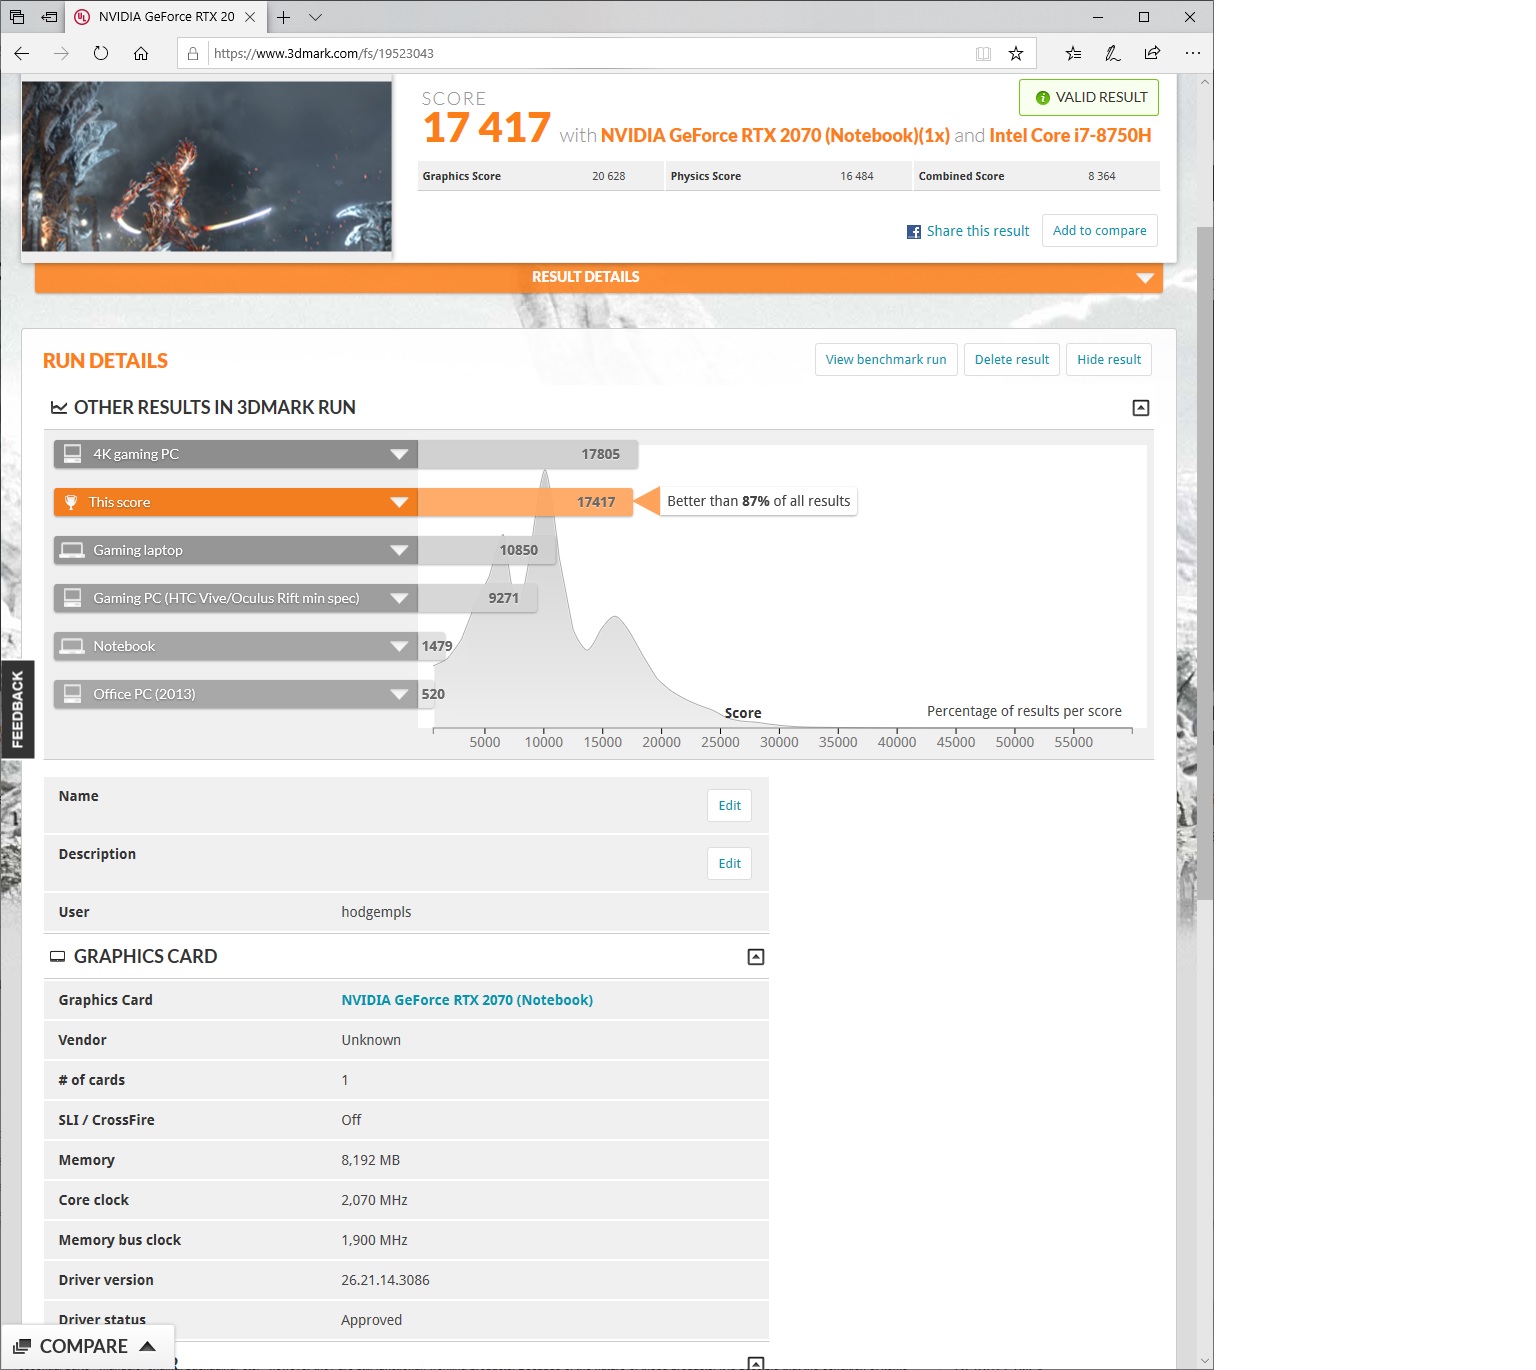This screenshot has height=1370, width=1536.
Task: Open the NVIDIA GeForce RTX 2070 (Notebook) card link
Action: (x=467, y=1000)
